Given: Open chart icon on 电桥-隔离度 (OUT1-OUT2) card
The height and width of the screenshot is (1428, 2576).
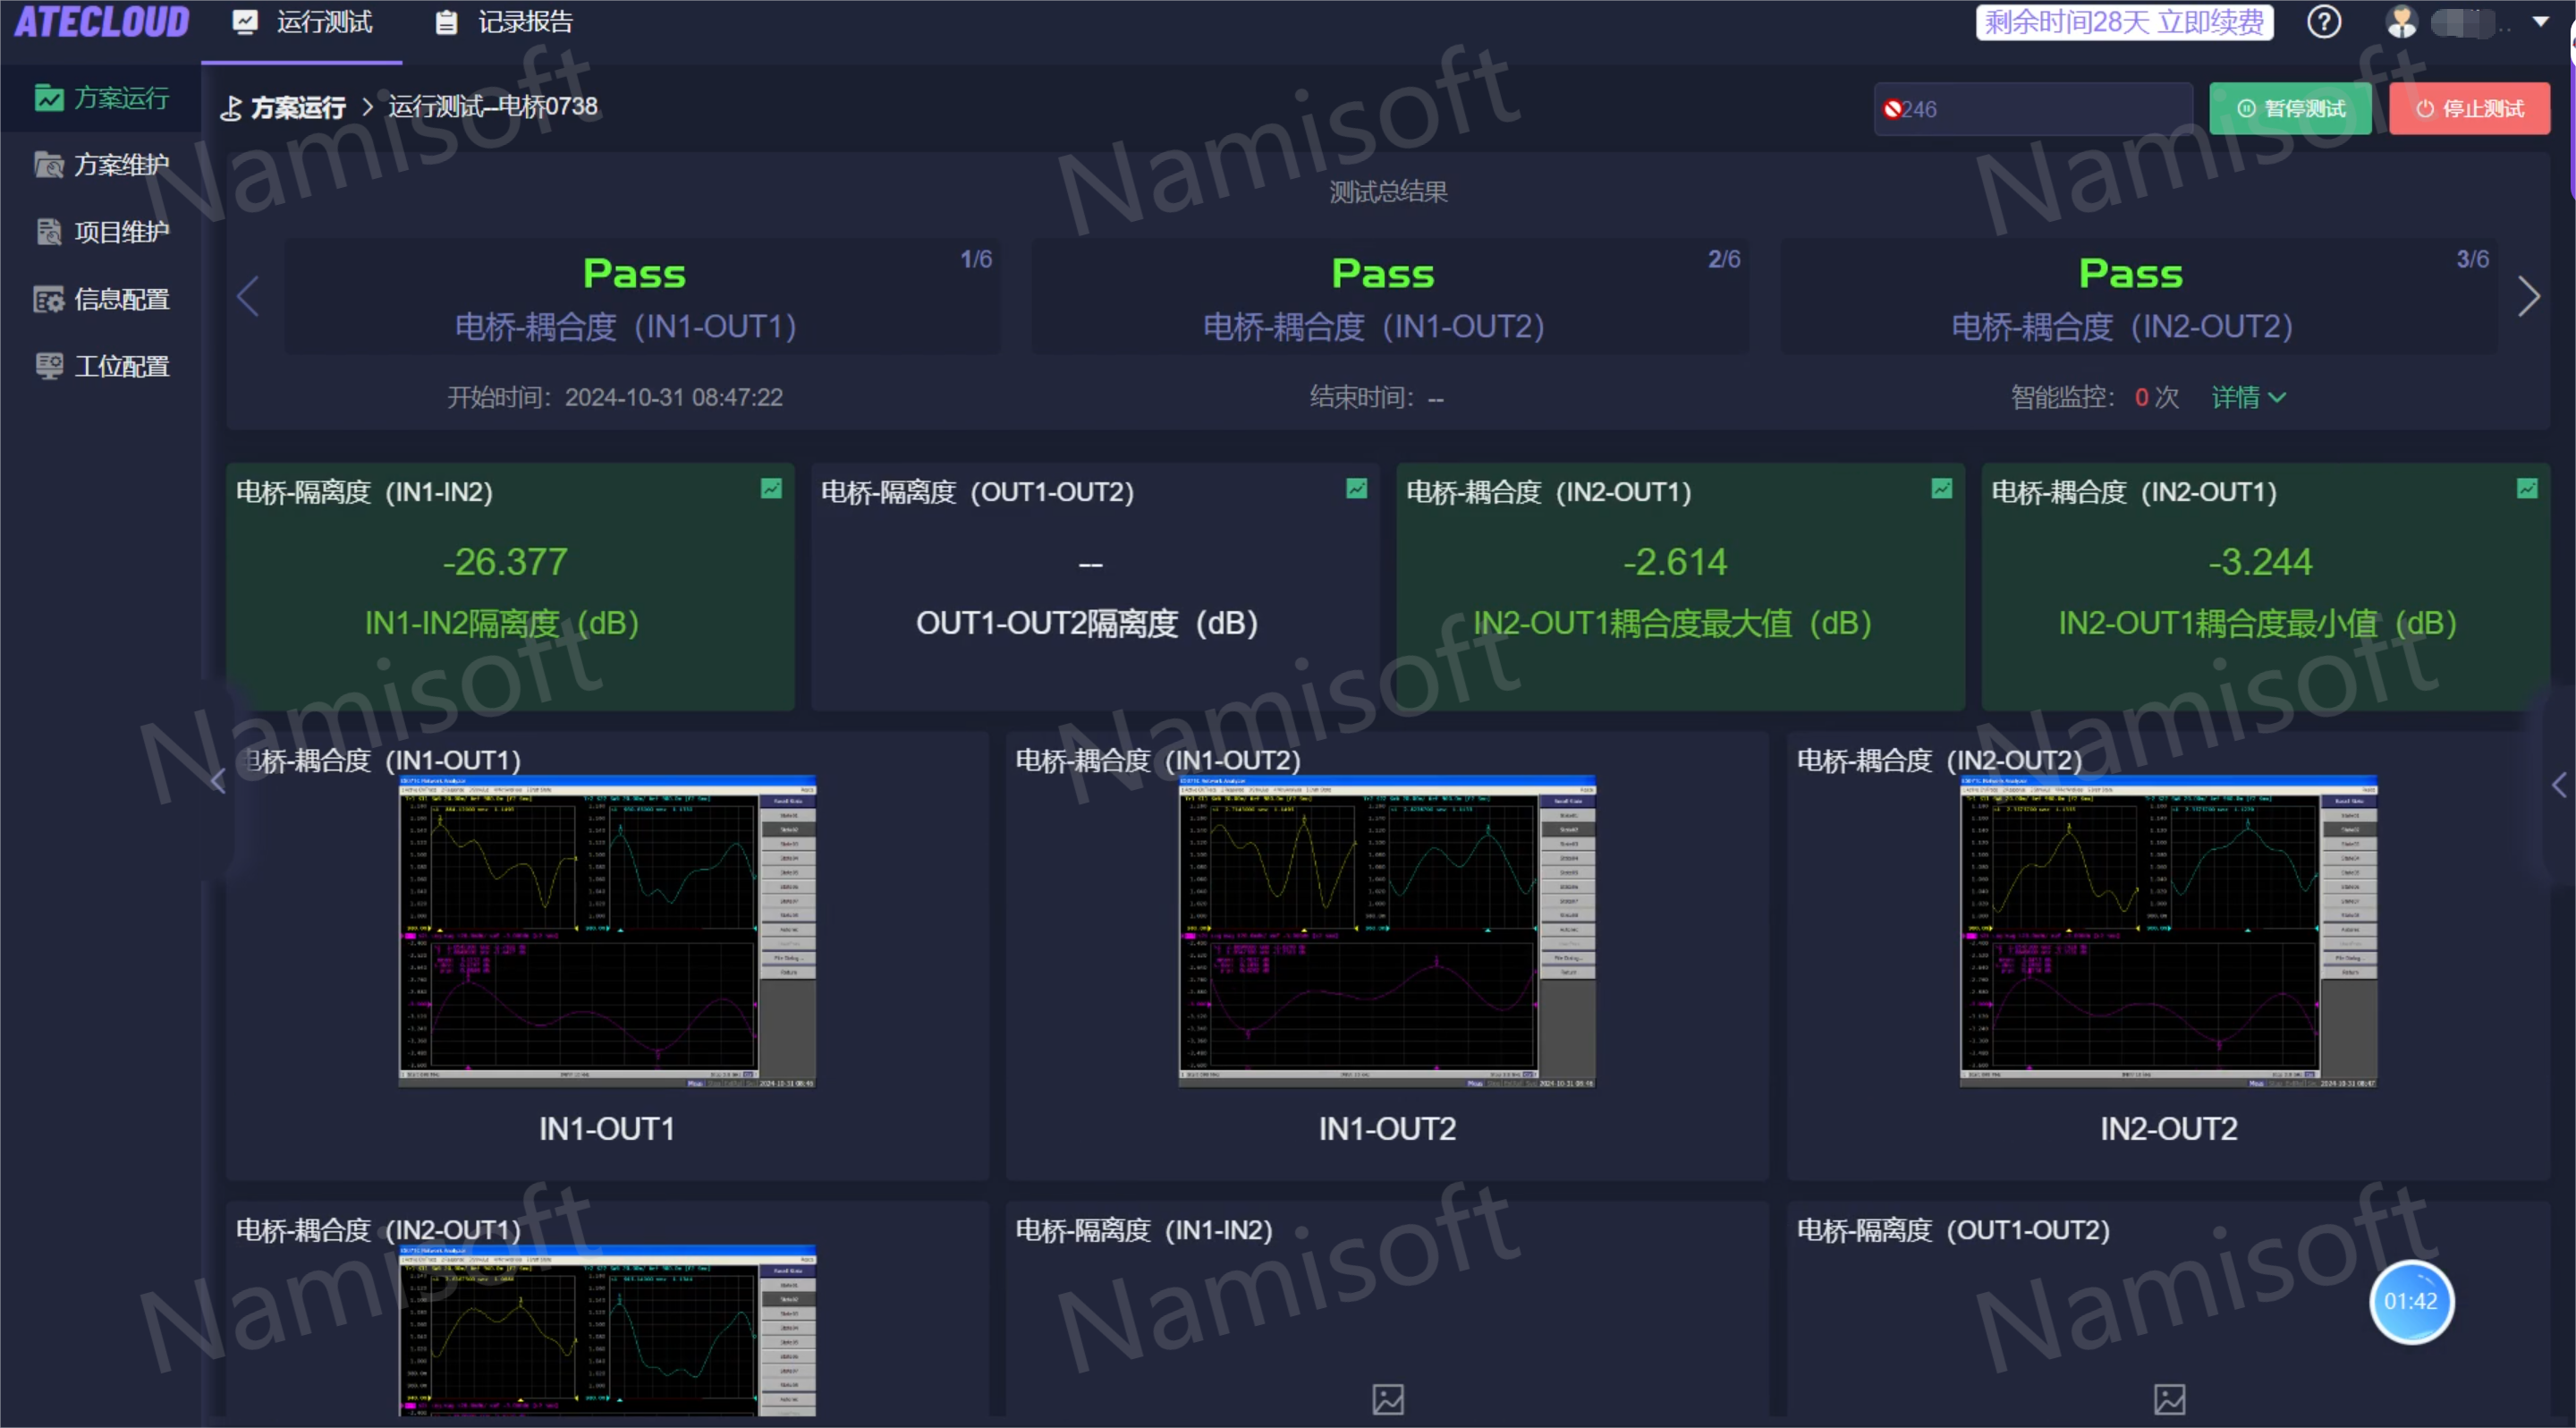Looking at the screenshot, I should [1356, 488].
